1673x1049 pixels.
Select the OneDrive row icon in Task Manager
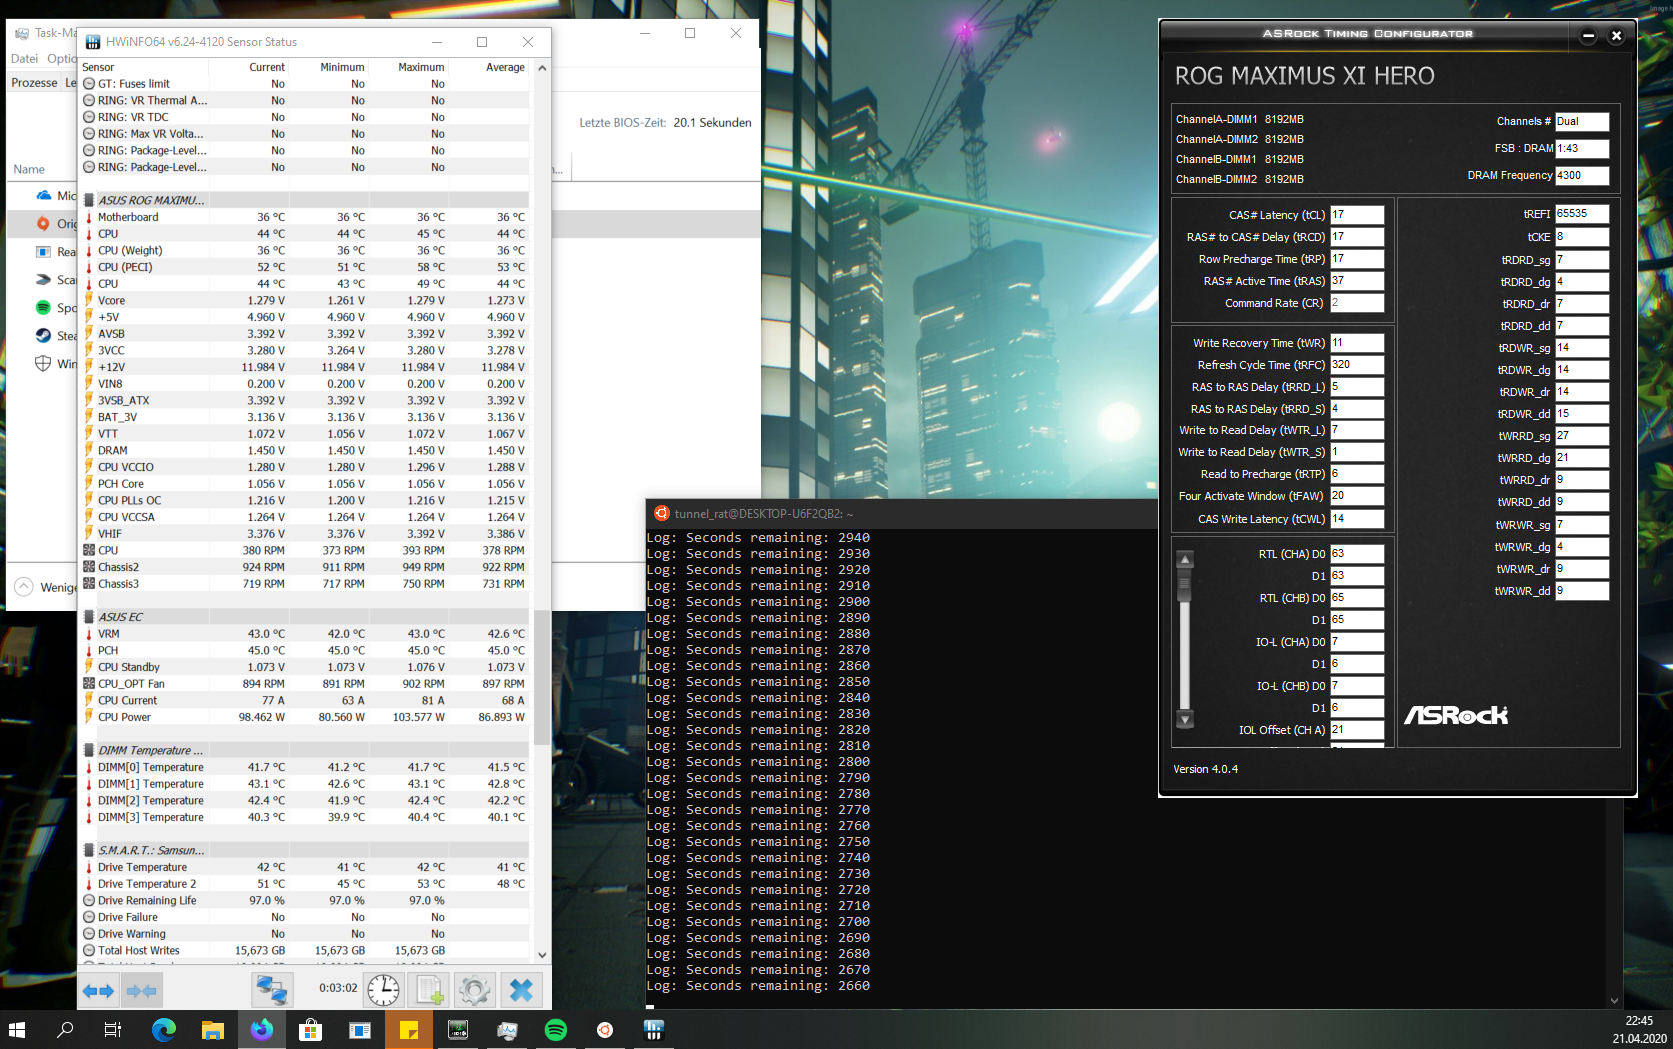pos(43,196)
